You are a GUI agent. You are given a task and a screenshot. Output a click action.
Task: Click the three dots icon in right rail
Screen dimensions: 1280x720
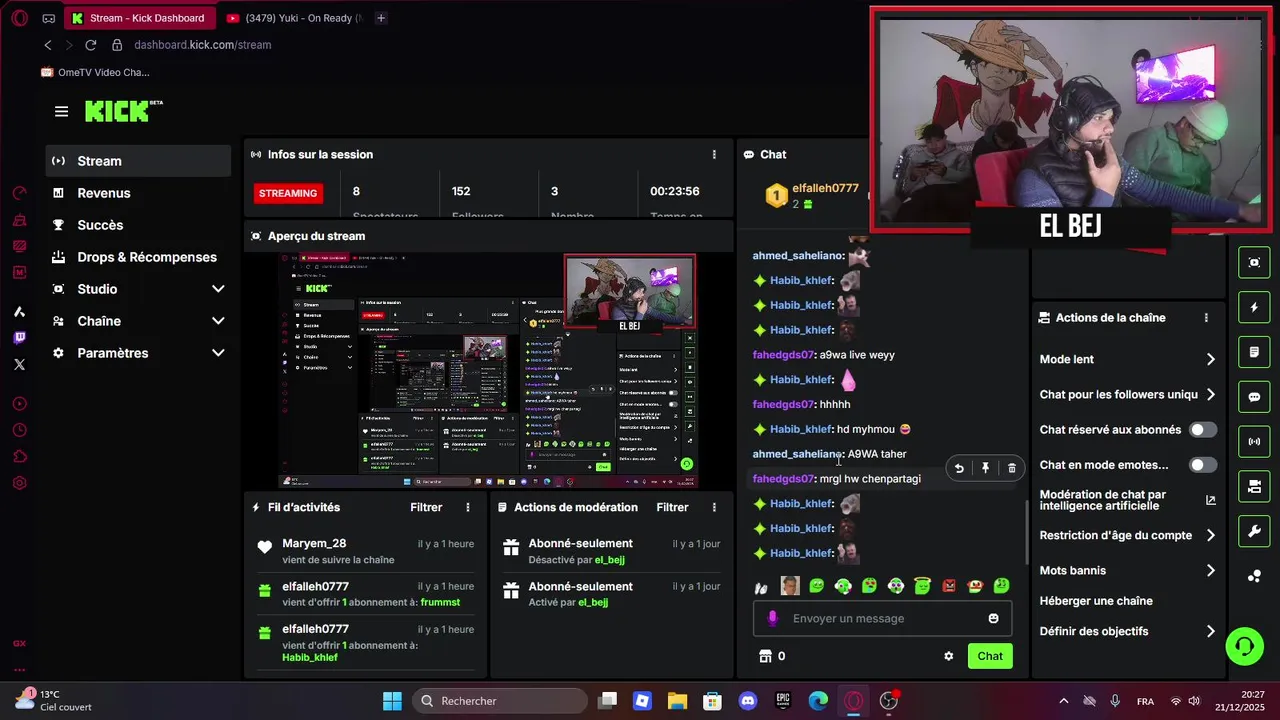pyautogui.click(x=1254, y=576)
